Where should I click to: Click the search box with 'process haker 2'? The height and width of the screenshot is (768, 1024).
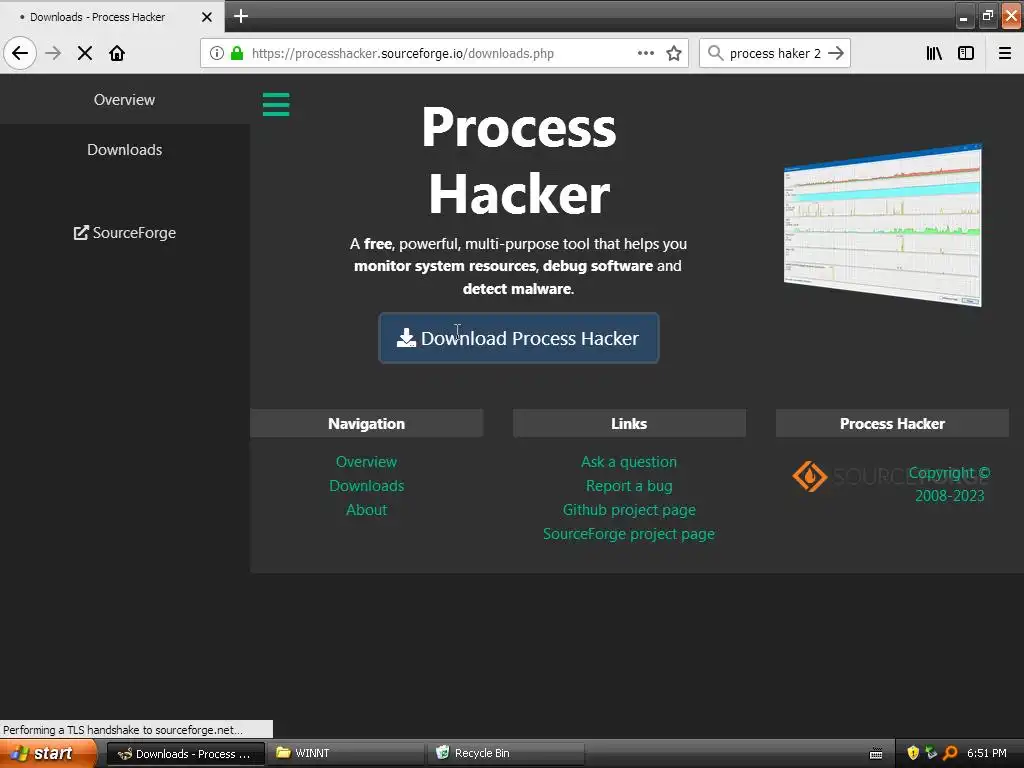[775, 53]
